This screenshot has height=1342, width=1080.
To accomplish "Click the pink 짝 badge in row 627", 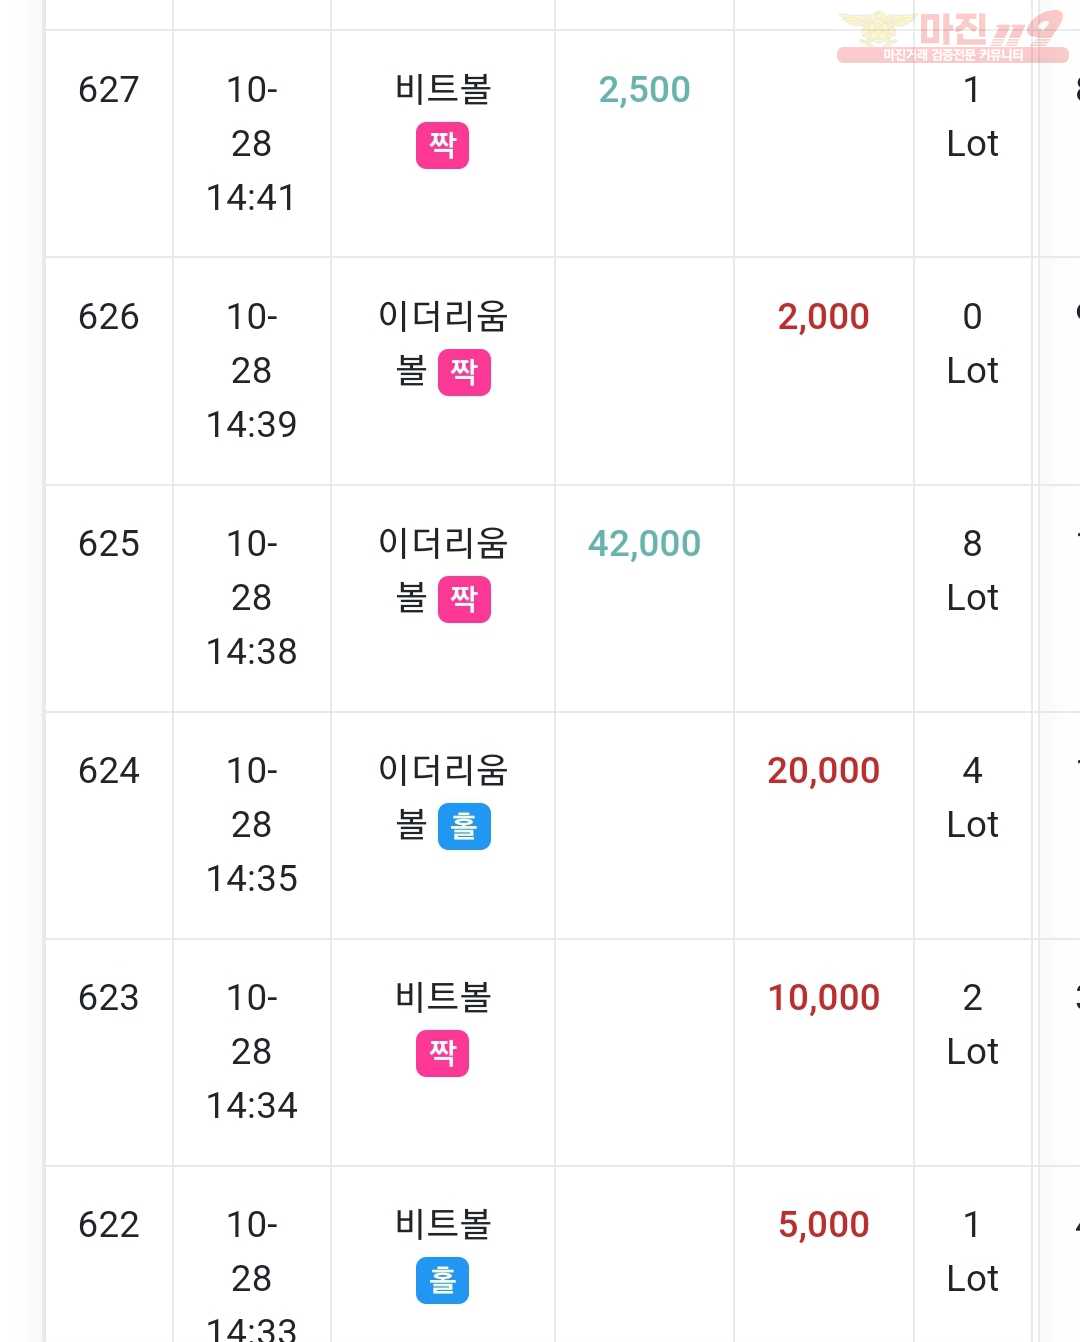I will tap(442, 145).
